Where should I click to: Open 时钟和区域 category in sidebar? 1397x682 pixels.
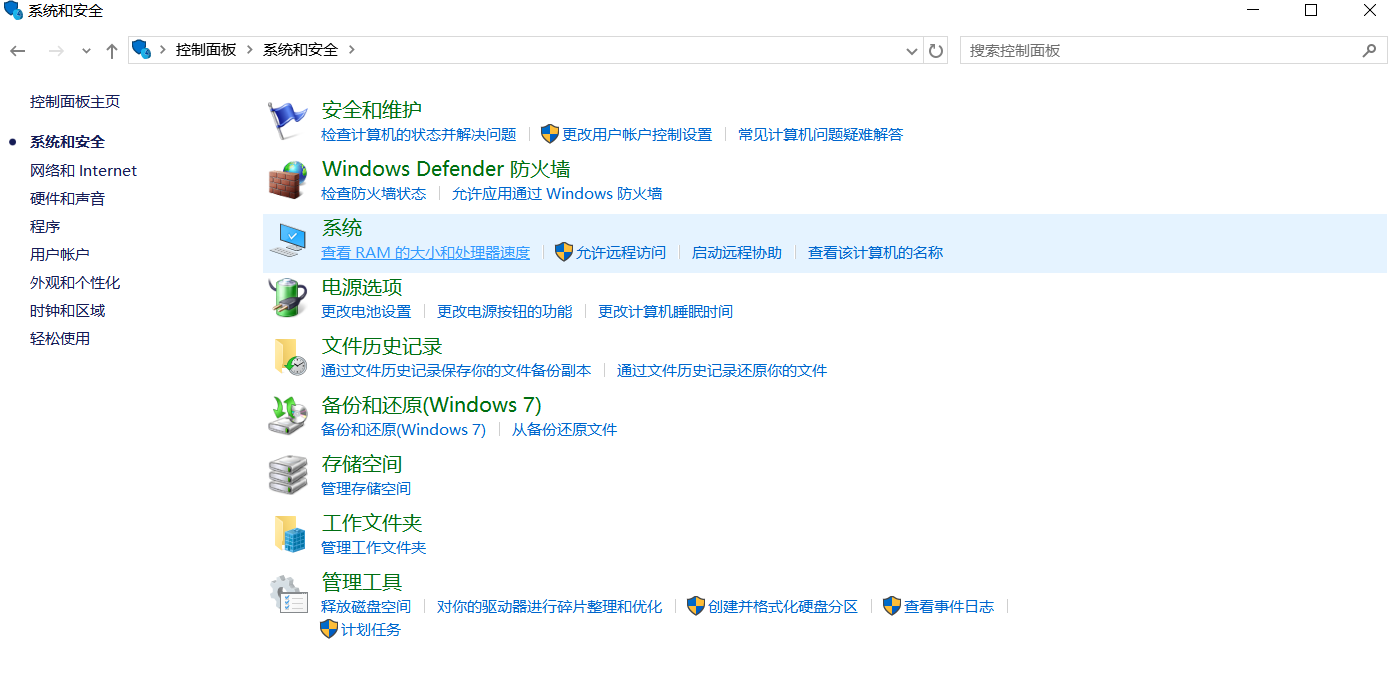tap(67, 311)
